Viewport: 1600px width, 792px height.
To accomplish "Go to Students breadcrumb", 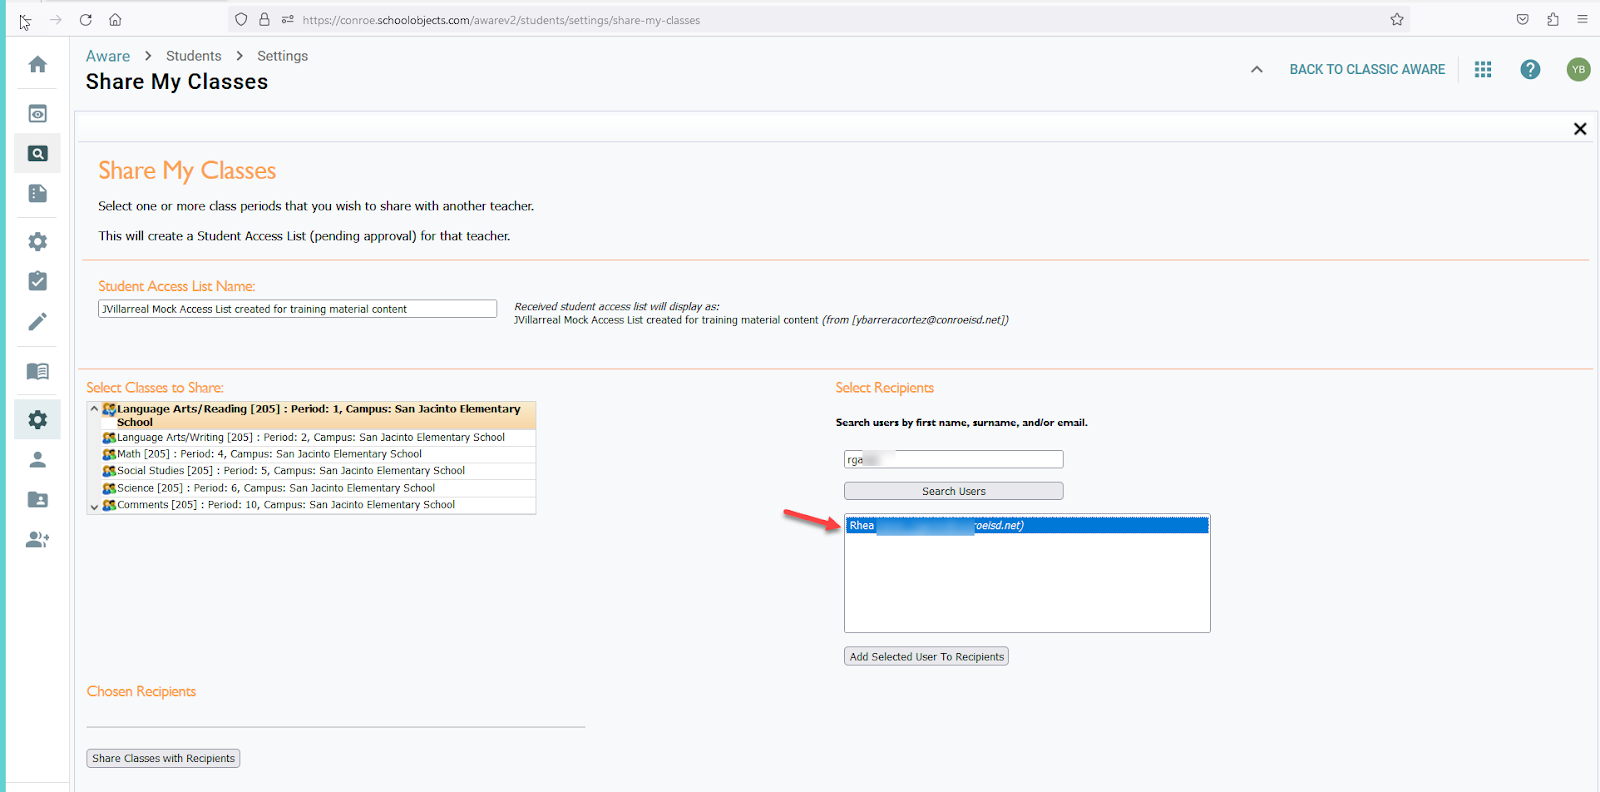I will click(194, 56).
